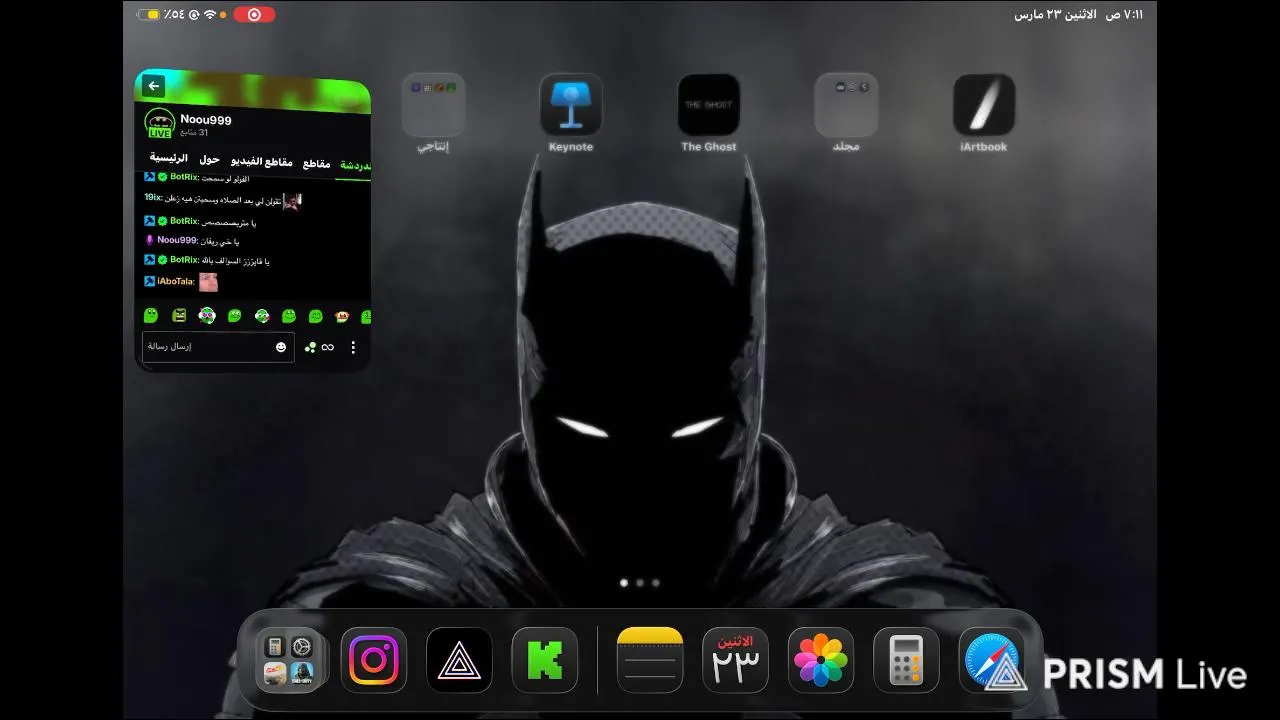The width and height of the screenshot is (1280, 720).
Task: Open Photos from the dock
Action: click(x=821, y=660)
